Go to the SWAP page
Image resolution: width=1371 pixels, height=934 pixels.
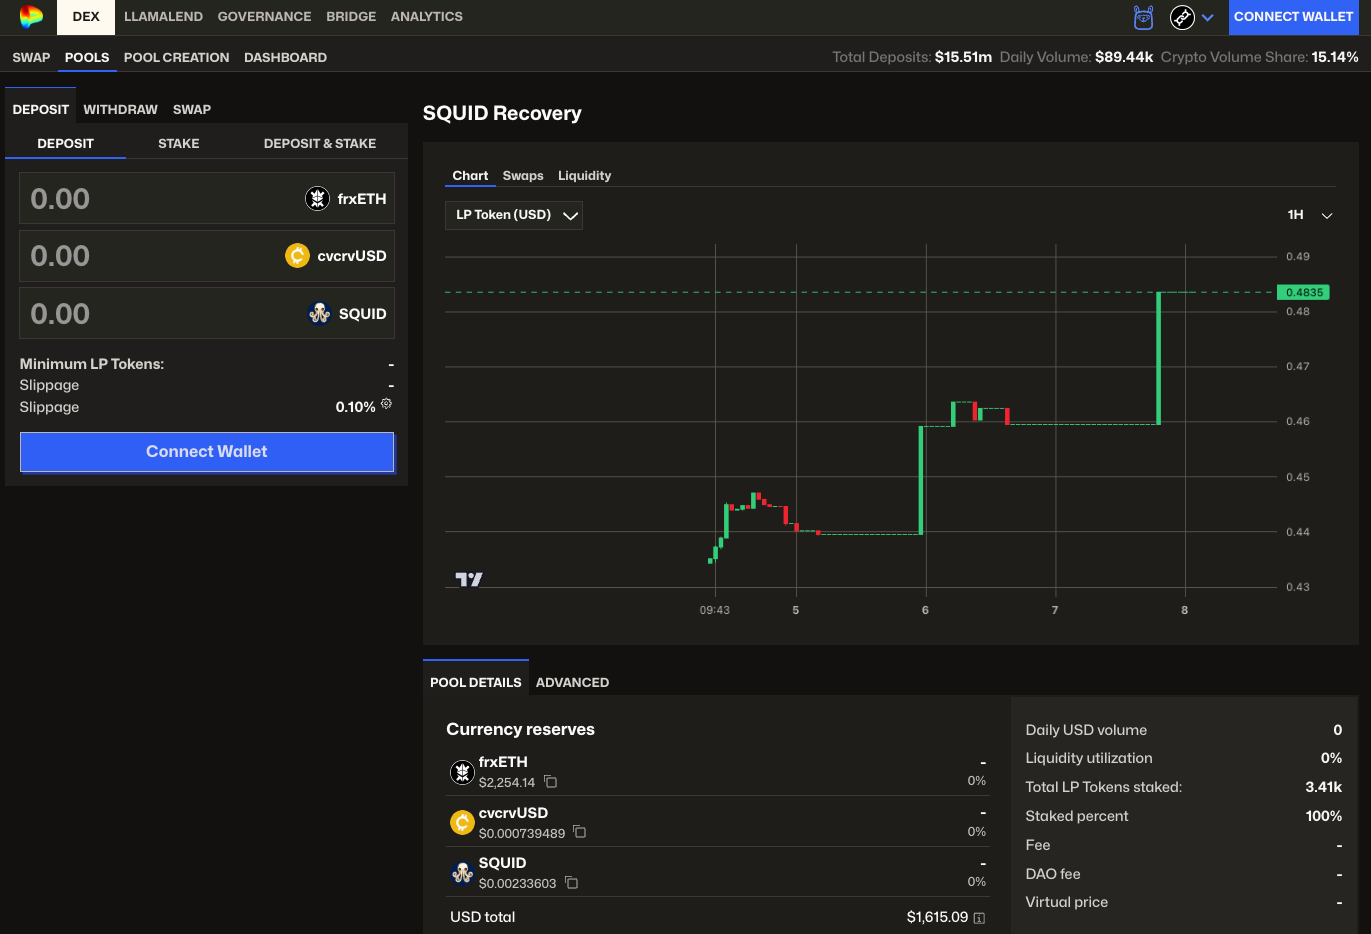(x=31, y=57)
